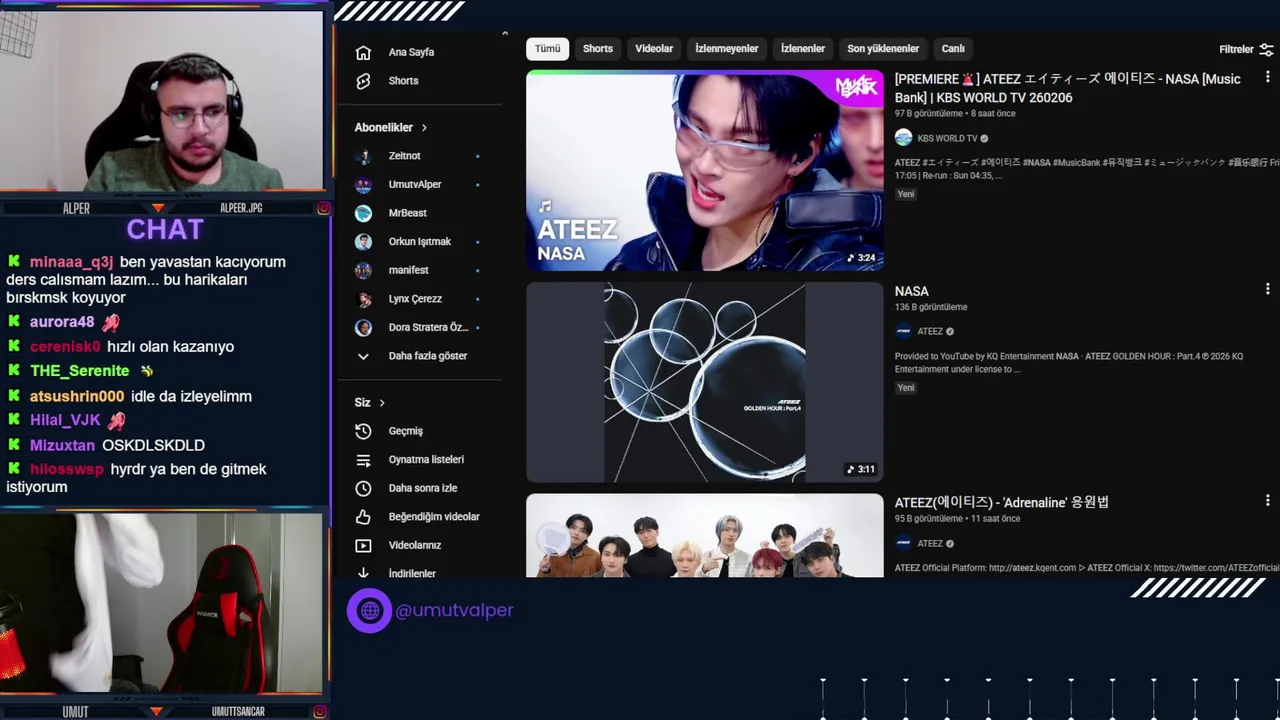Click the @umutvalper handle text
The height and width of the screenshot is (720, 1280).
(x=454, y=610)
